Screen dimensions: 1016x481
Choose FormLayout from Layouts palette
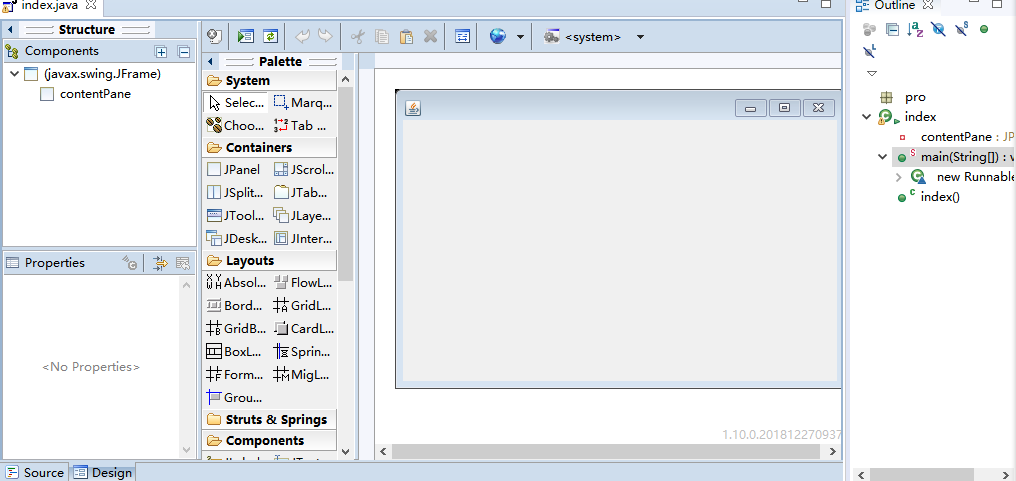236,375
